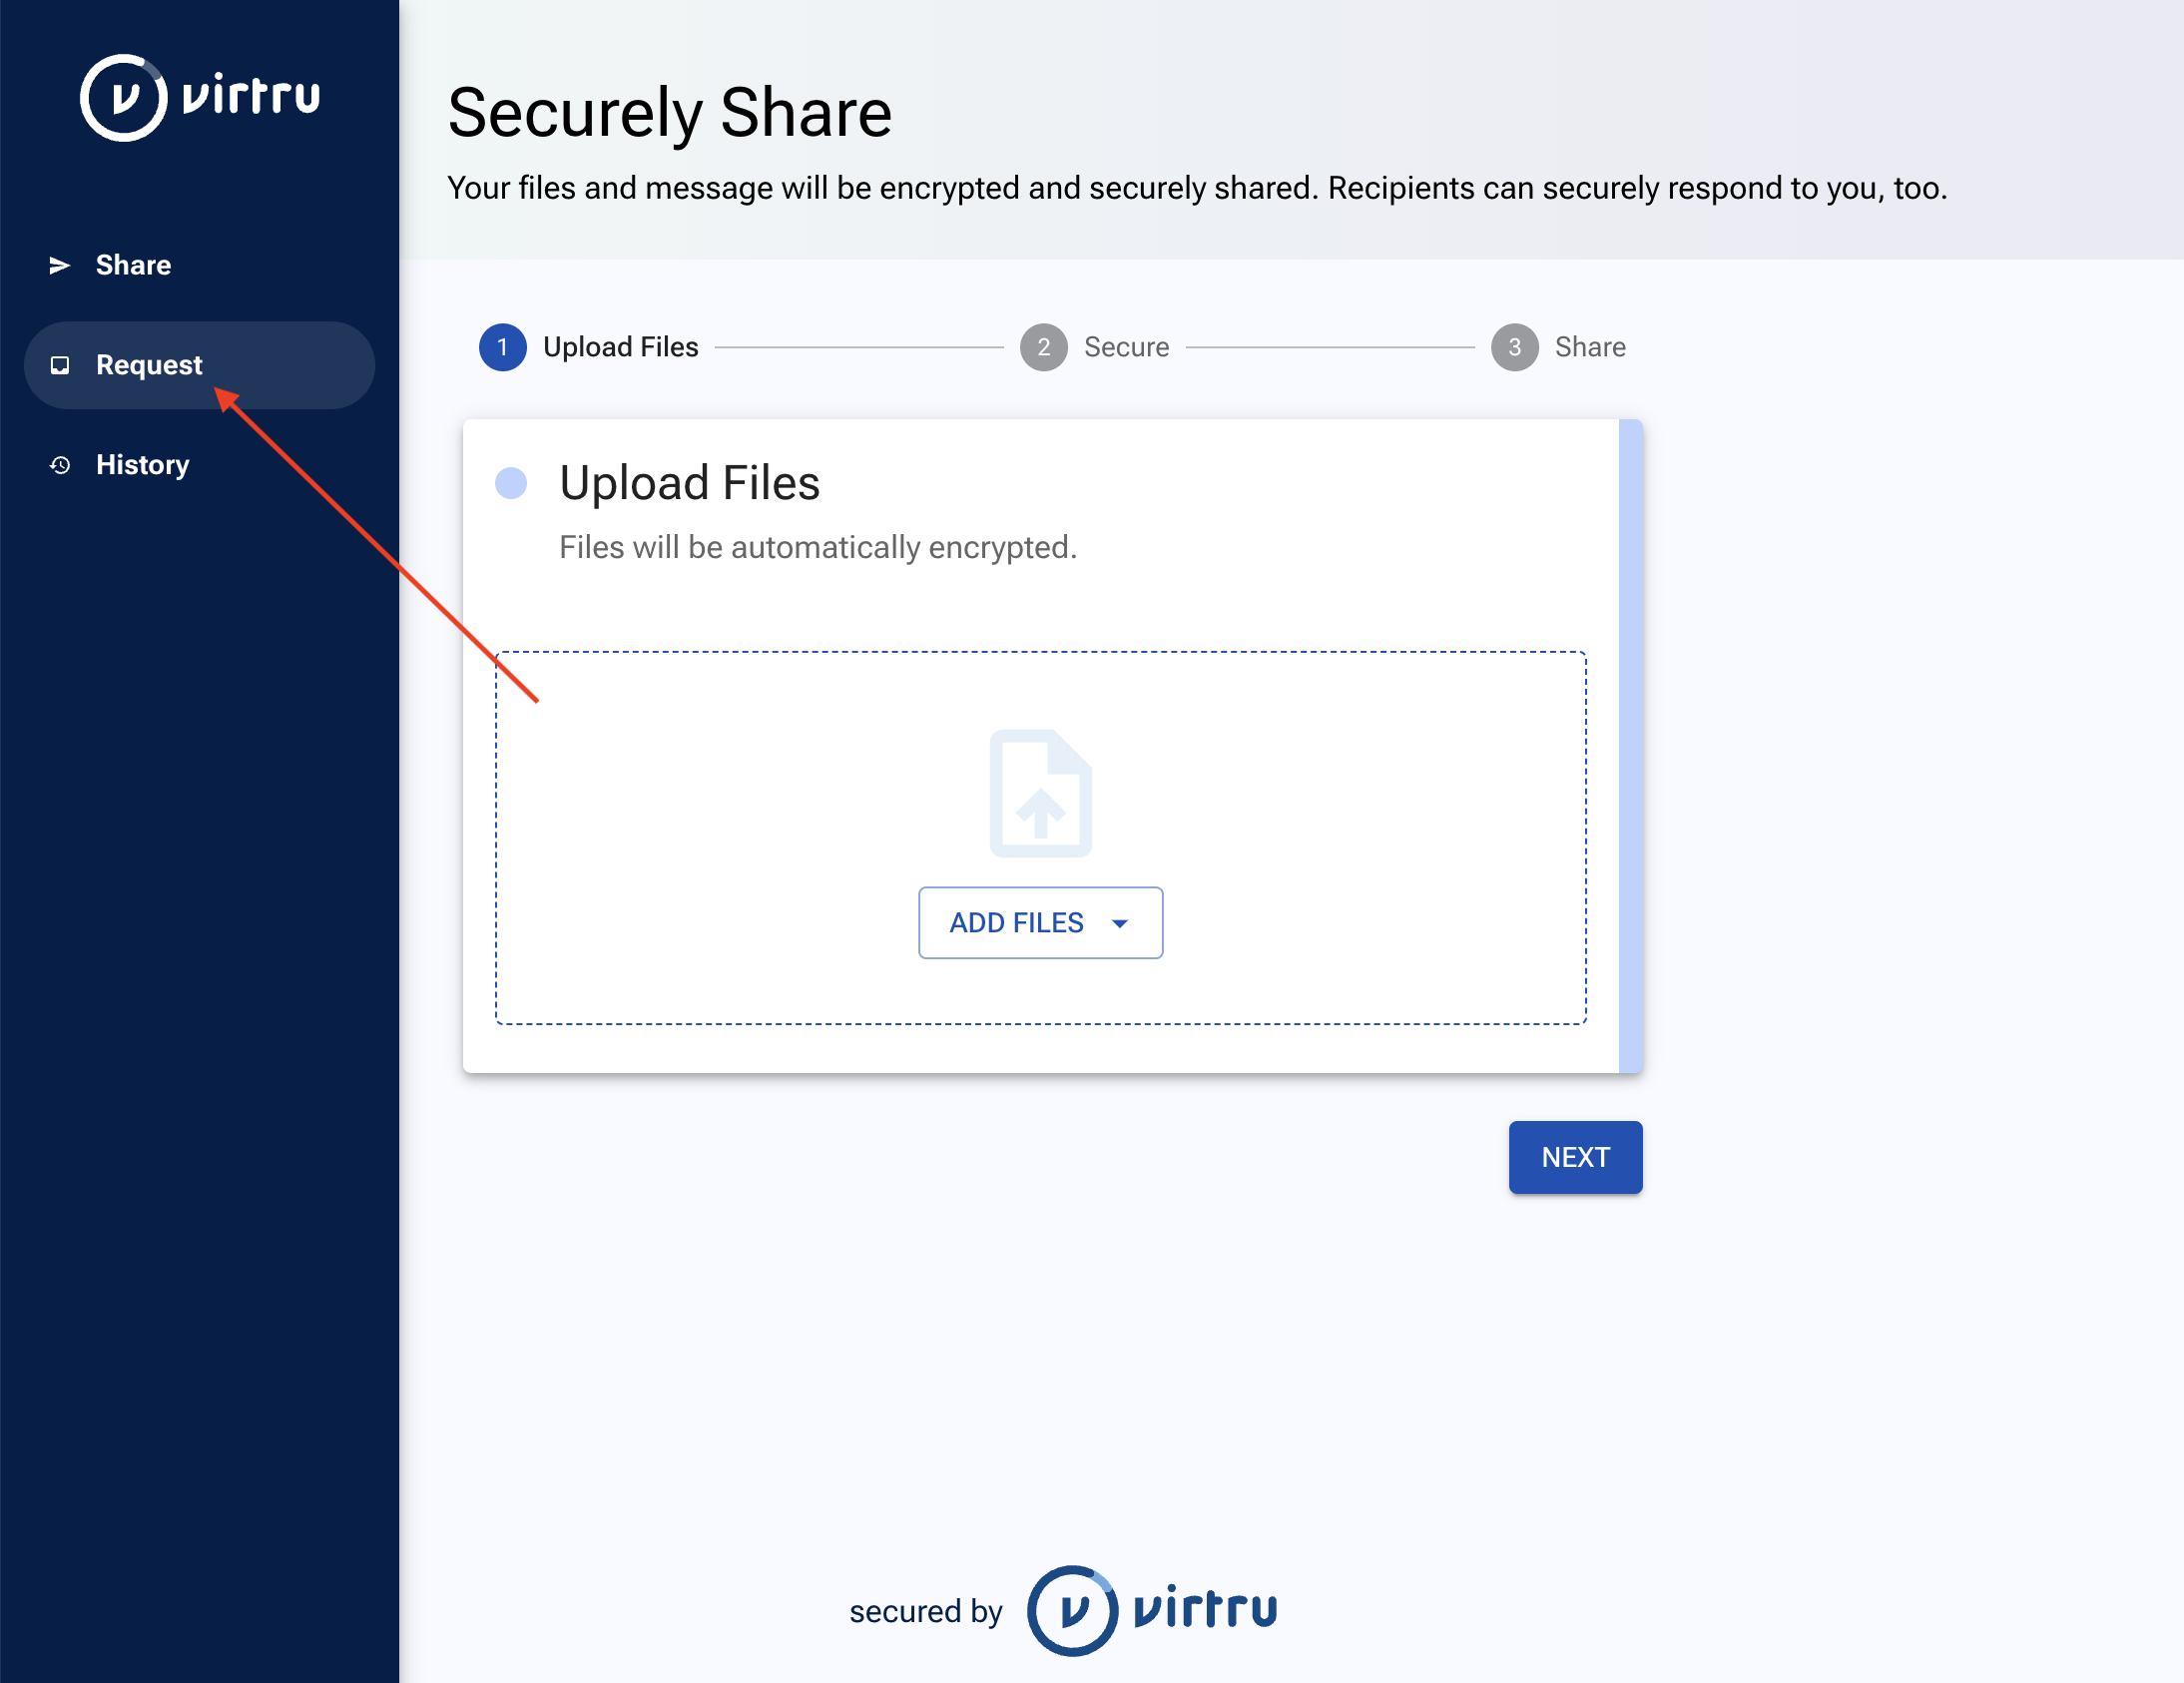View History from the navigation panel

[142, 464]
